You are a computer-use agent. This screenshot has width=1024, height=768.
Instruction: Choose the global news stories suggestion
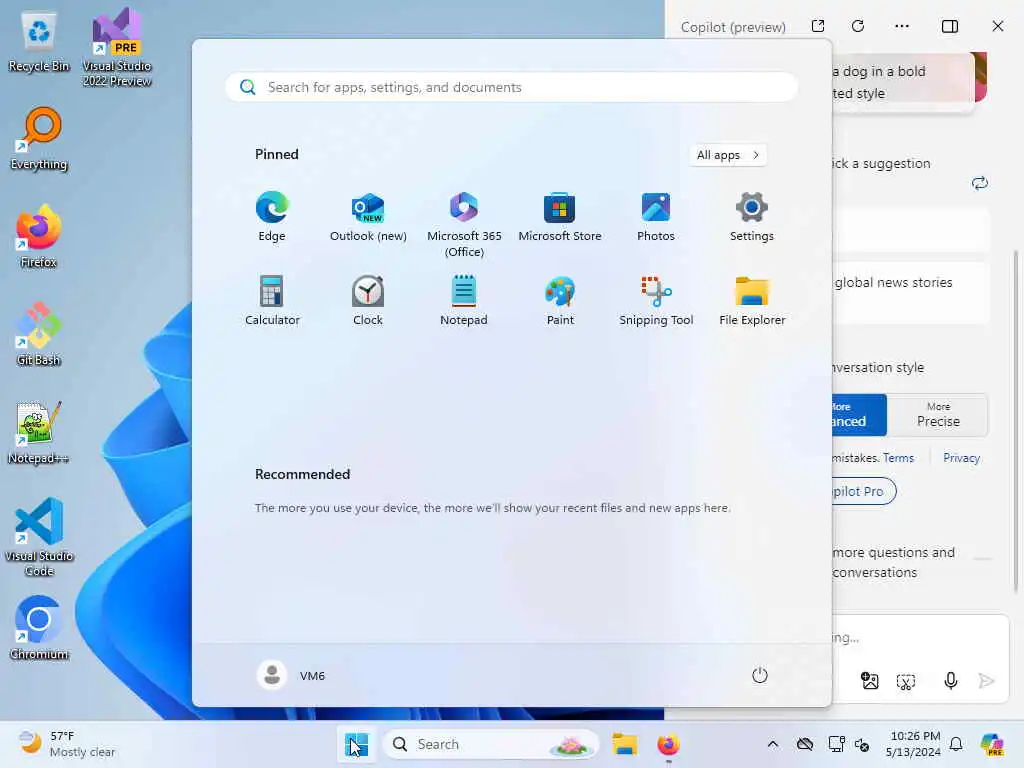(x=911, y=293)
